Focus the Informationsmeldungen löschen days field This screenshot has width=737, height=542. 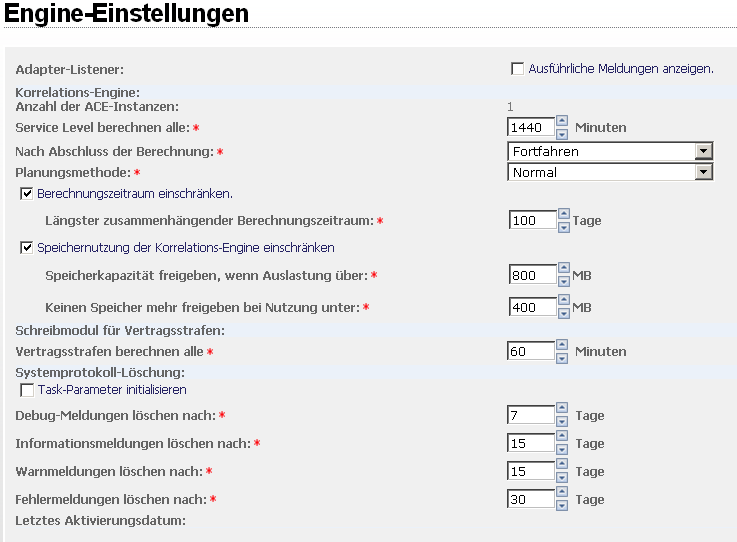pyautogui.click(x=532, y=443)
